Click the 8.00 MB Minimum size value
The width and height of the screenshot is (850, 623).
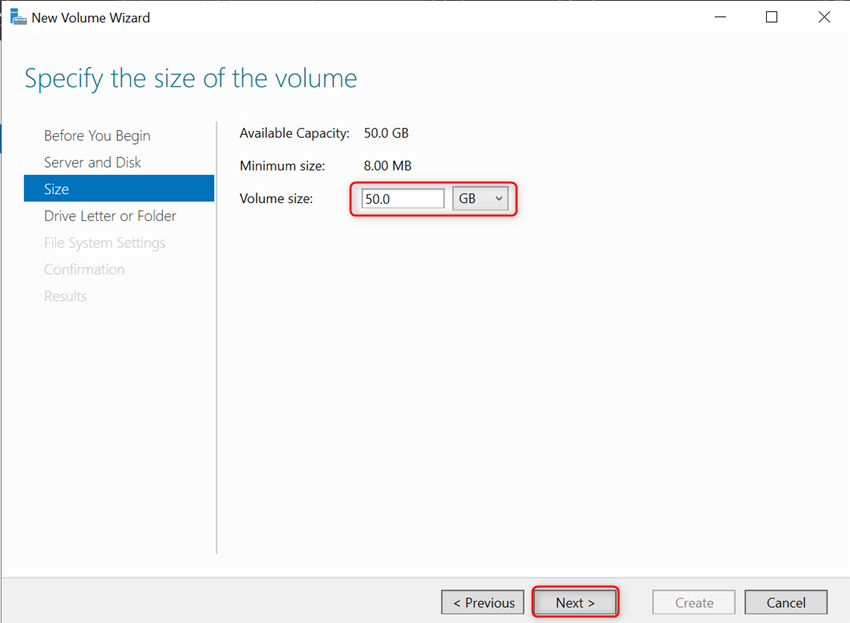[387, 166]
